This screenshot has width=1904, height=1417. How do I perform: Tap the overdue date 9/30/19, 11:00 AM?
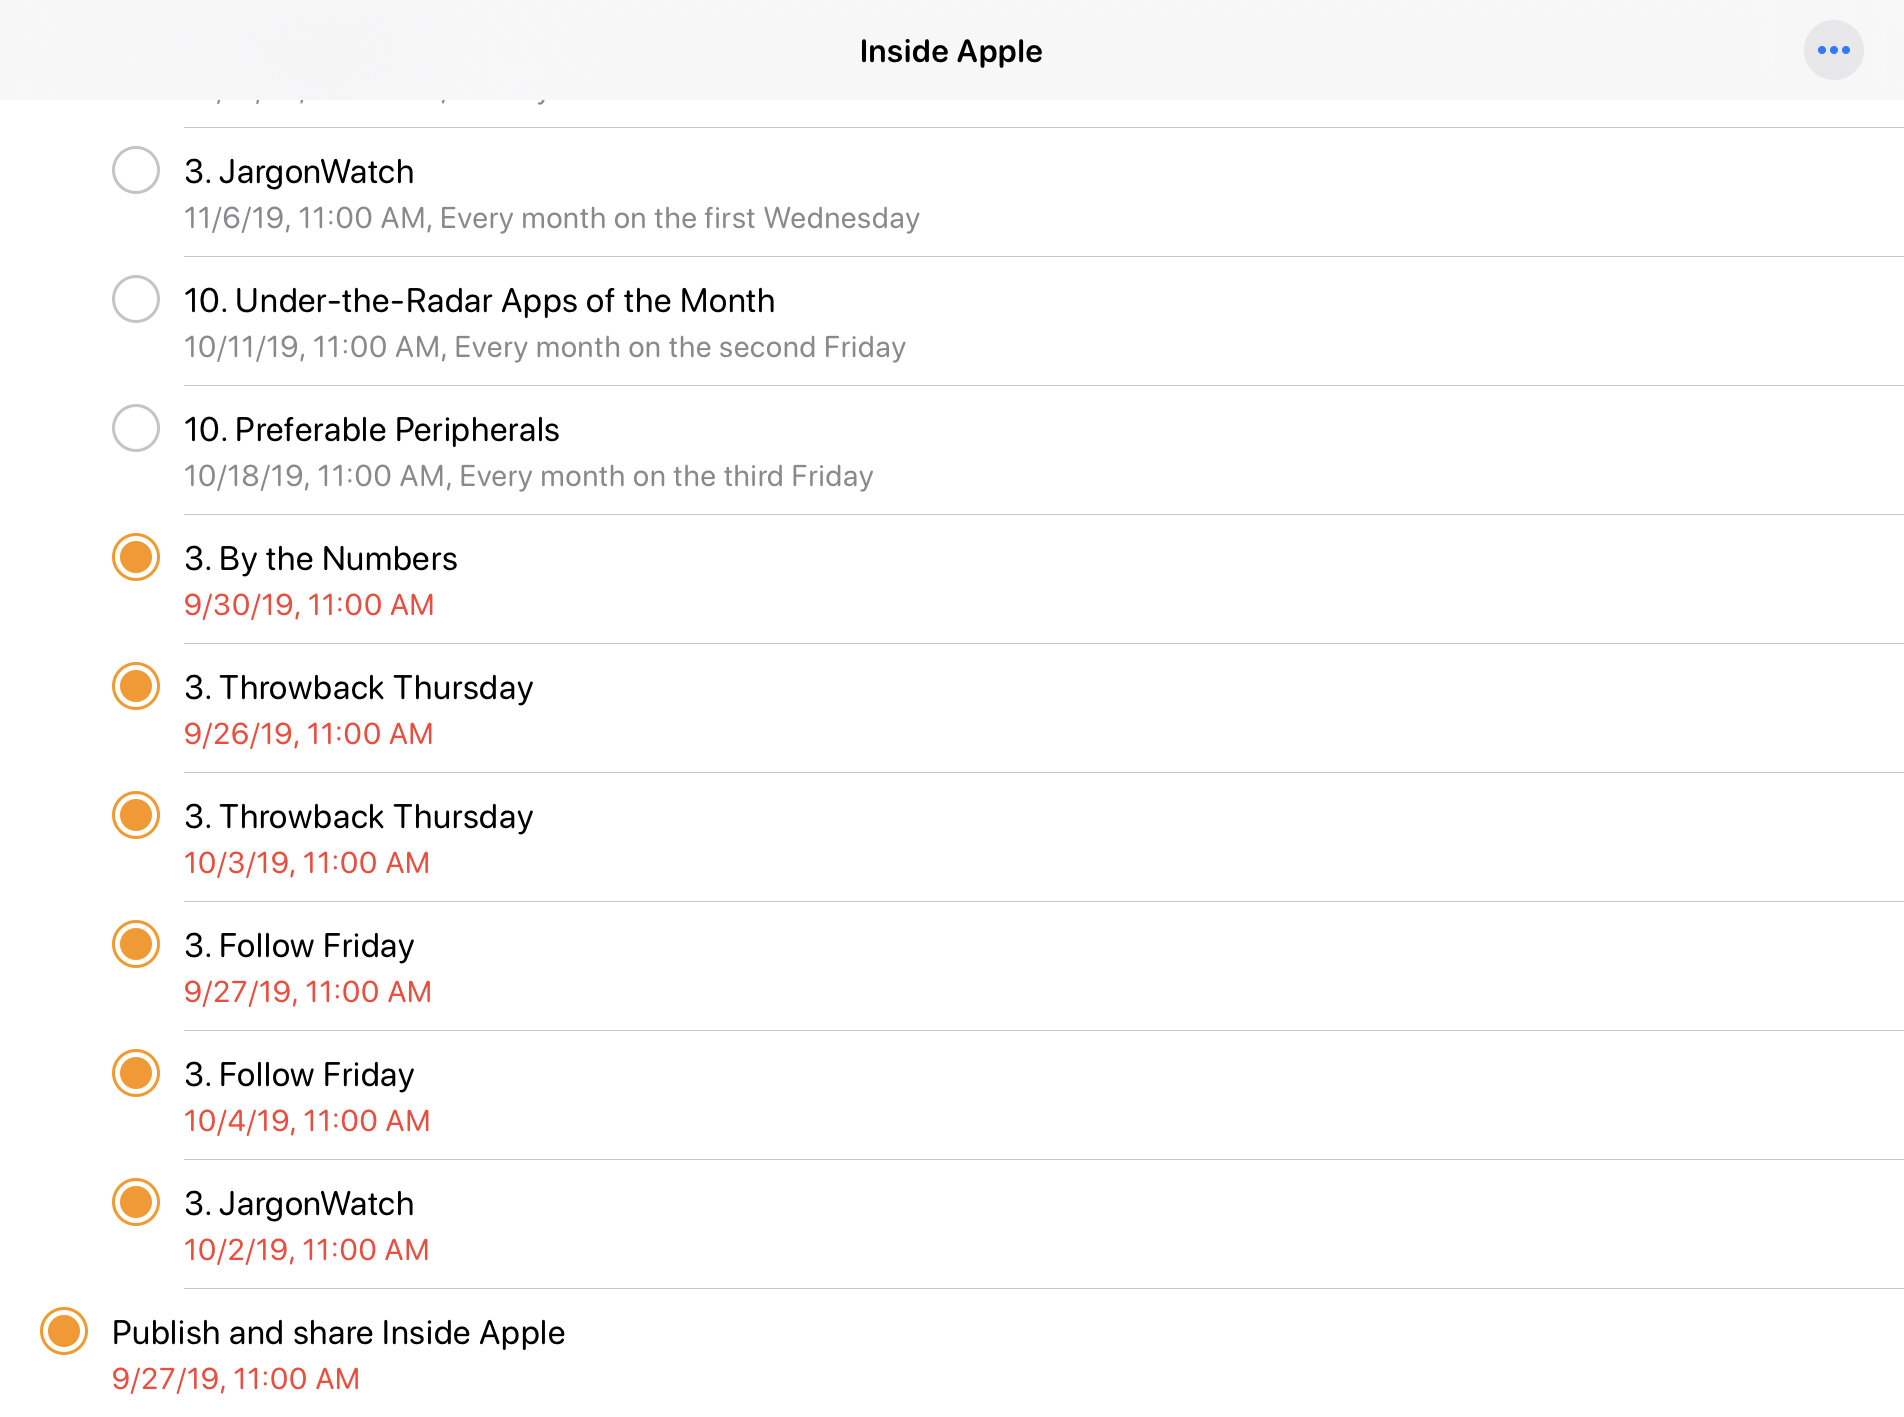point(309,605)
